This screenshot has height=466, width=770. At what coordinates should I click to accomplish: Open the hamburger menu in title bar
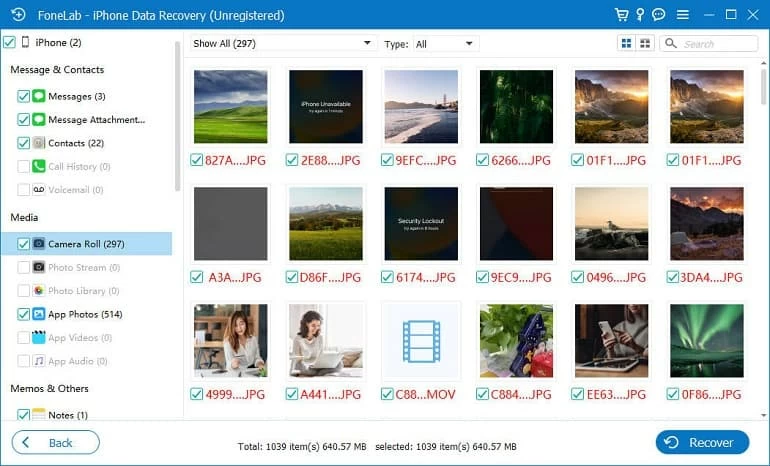pos(682,15)
